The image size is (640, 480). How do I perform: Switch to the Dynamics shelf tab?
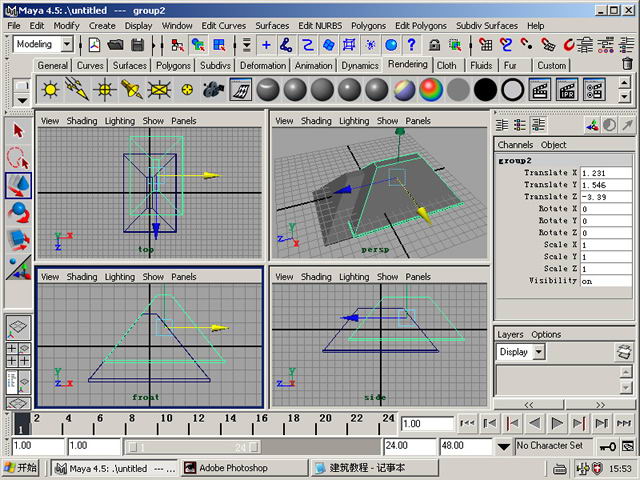pos(360,65)
